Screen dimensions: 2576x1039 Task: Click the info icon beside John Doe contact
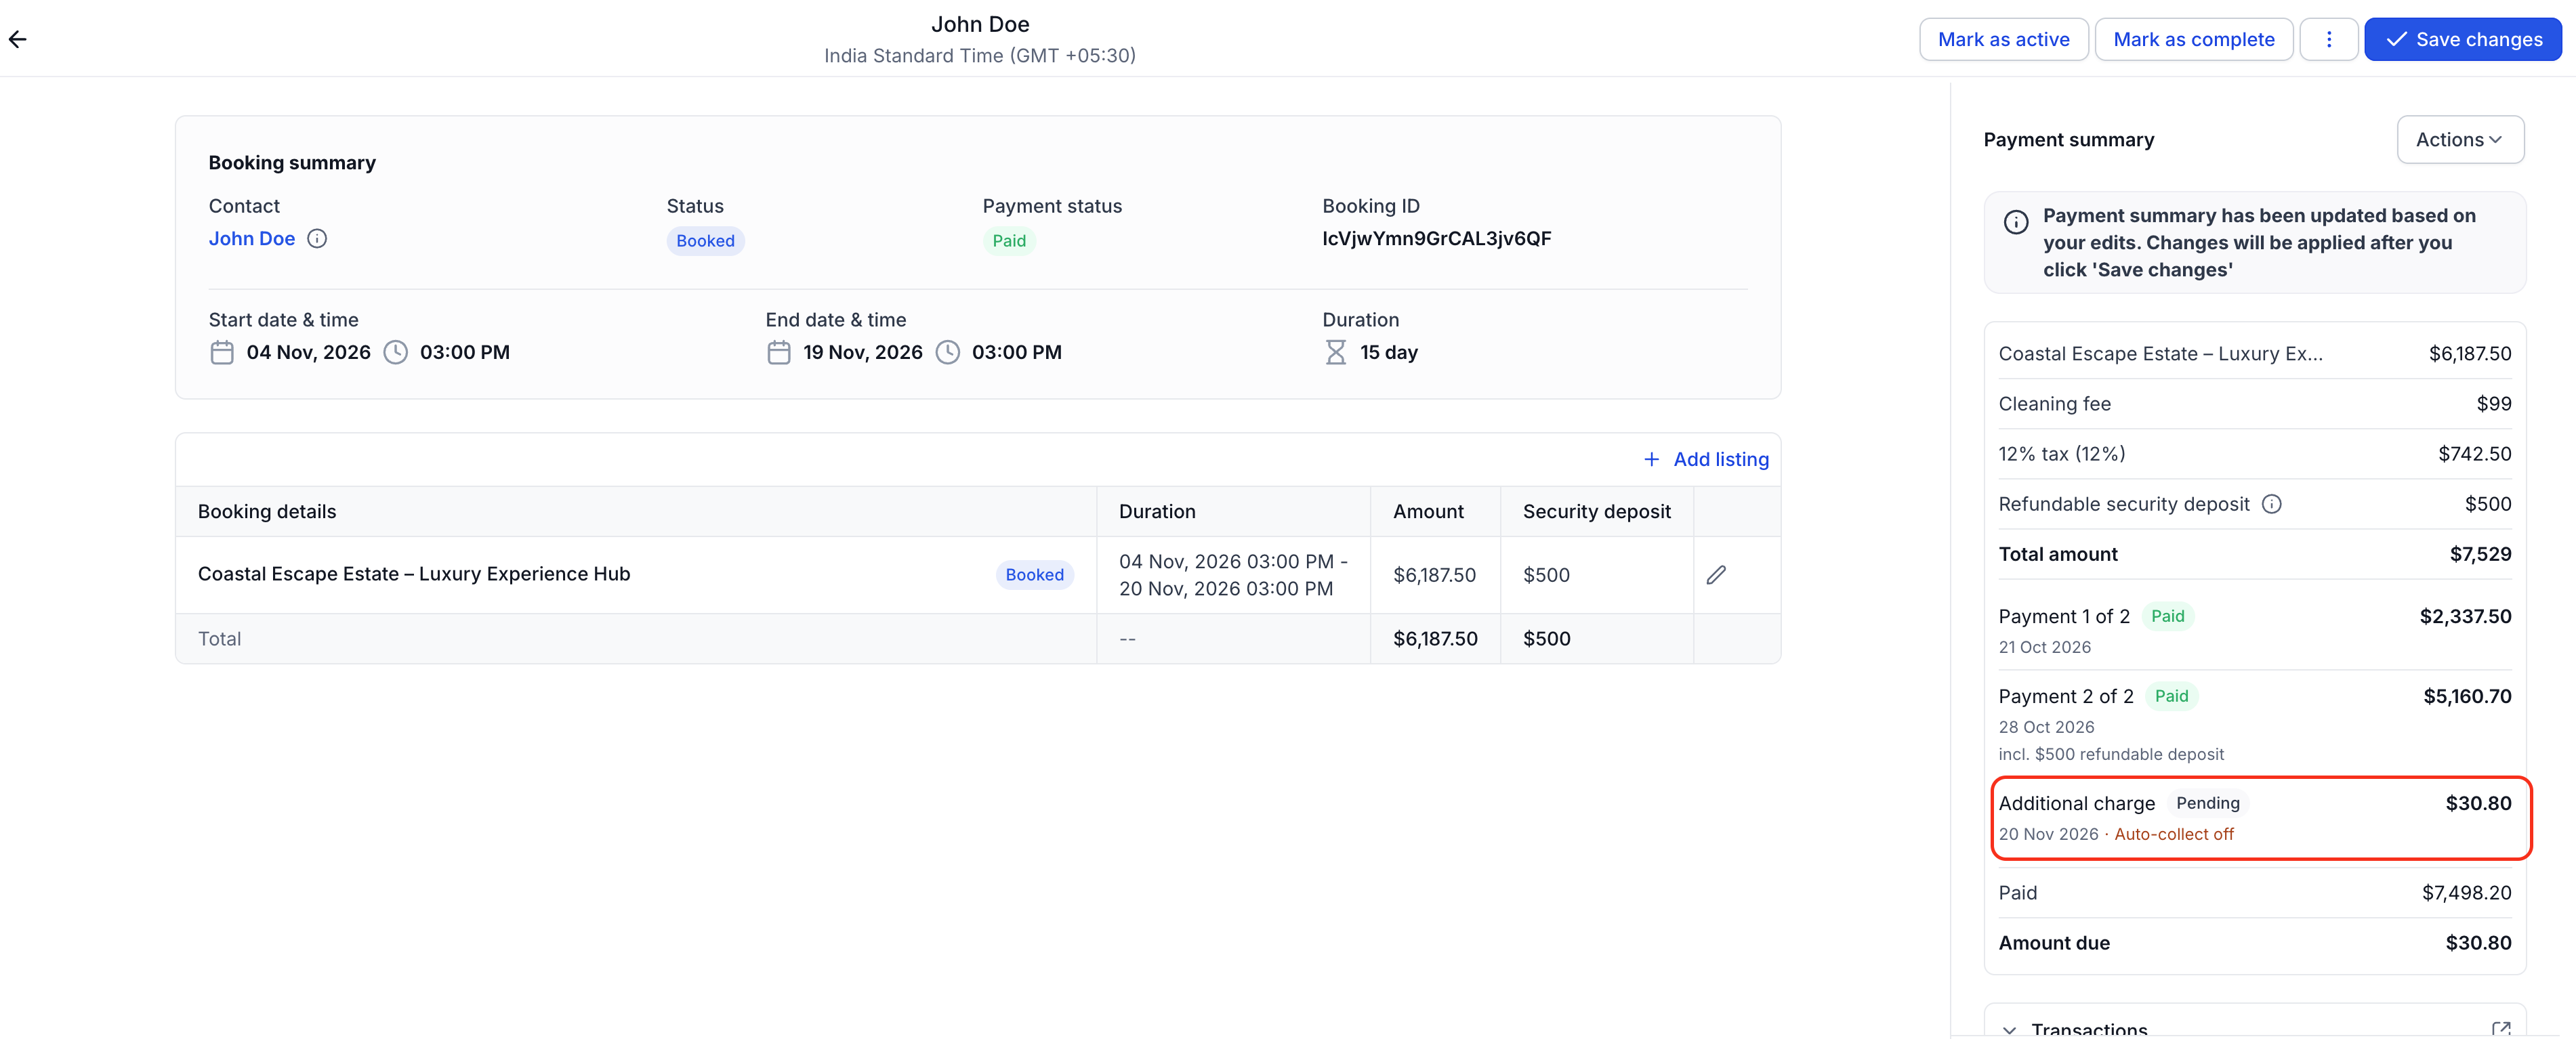[317, 238]
